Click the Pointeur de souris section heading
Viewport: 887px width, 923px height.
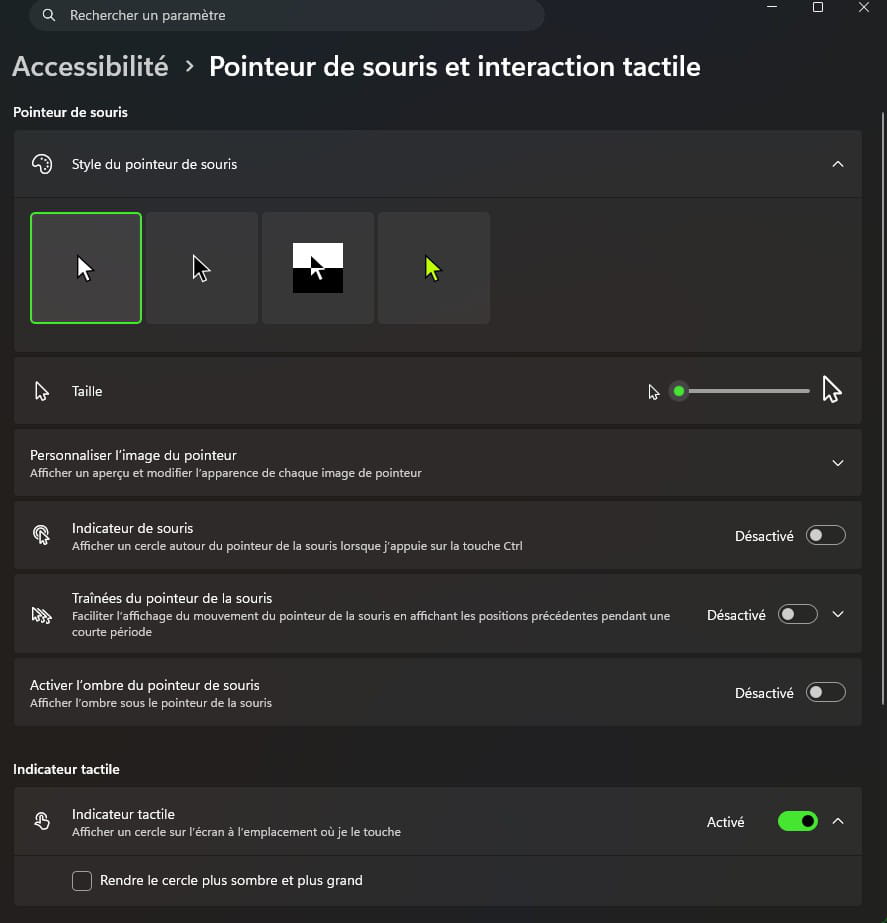[x=70, y=112]
